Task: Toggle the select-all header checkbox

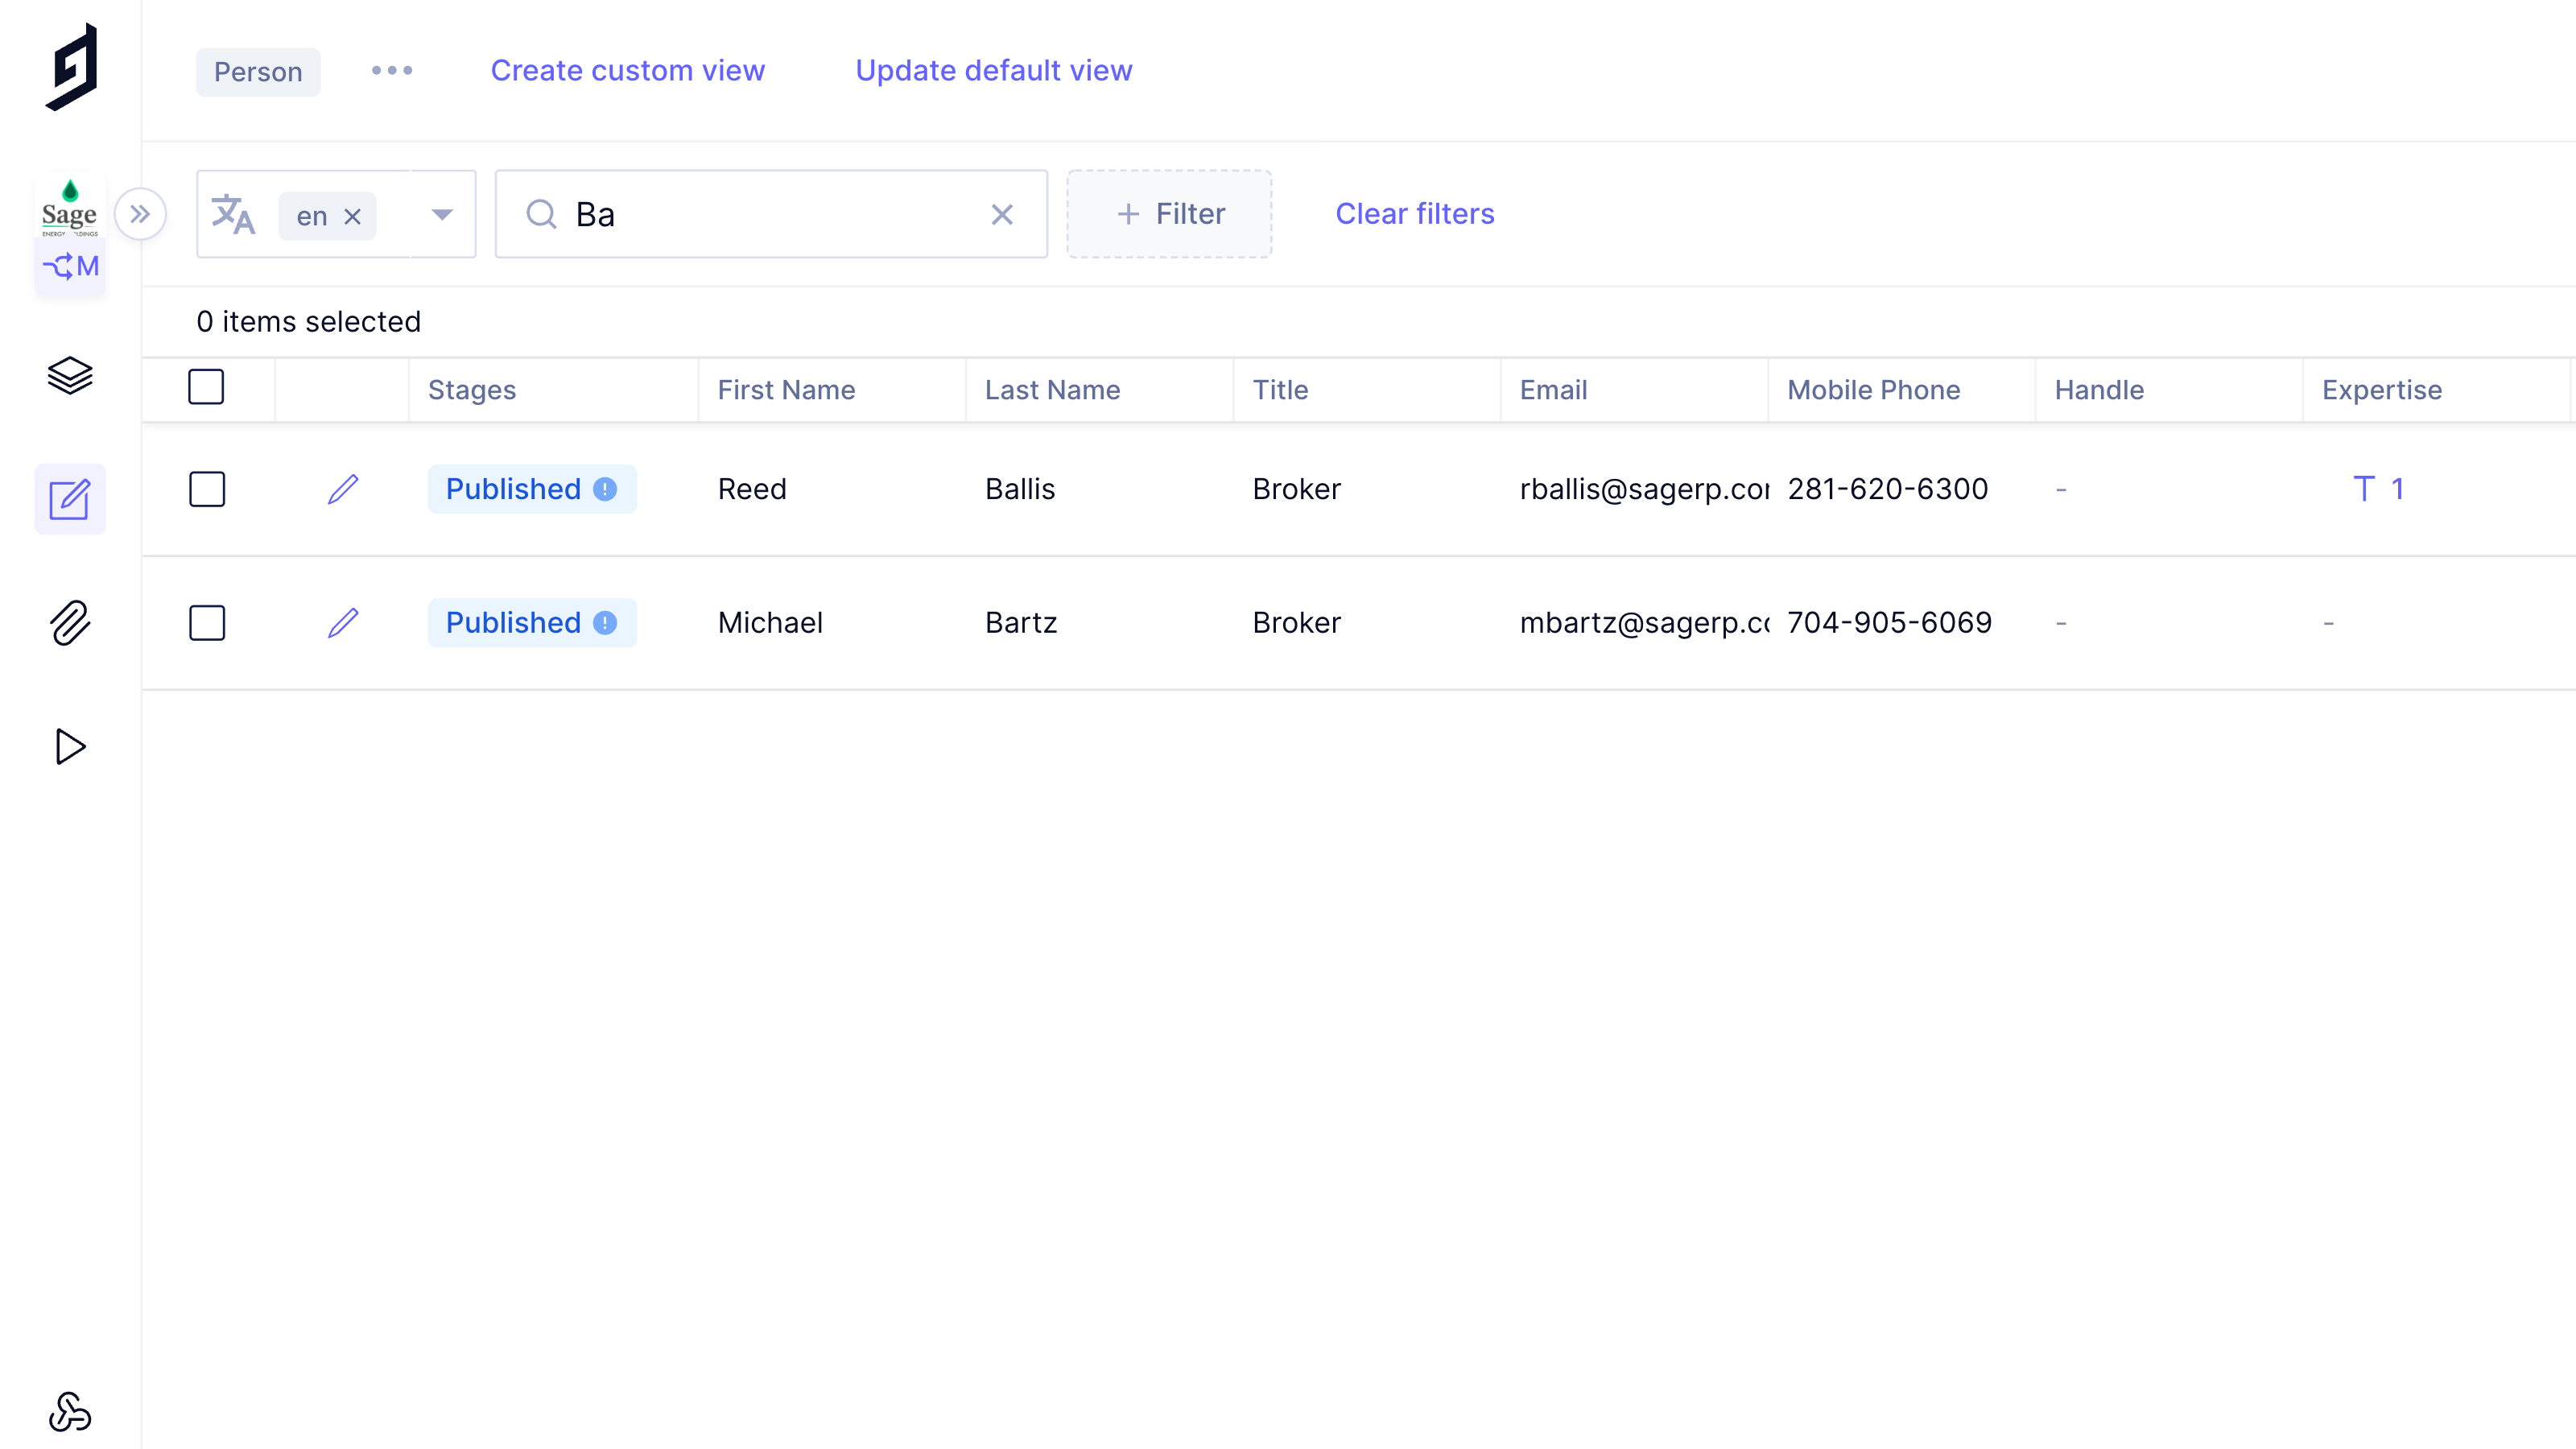Action: point(206,387)
